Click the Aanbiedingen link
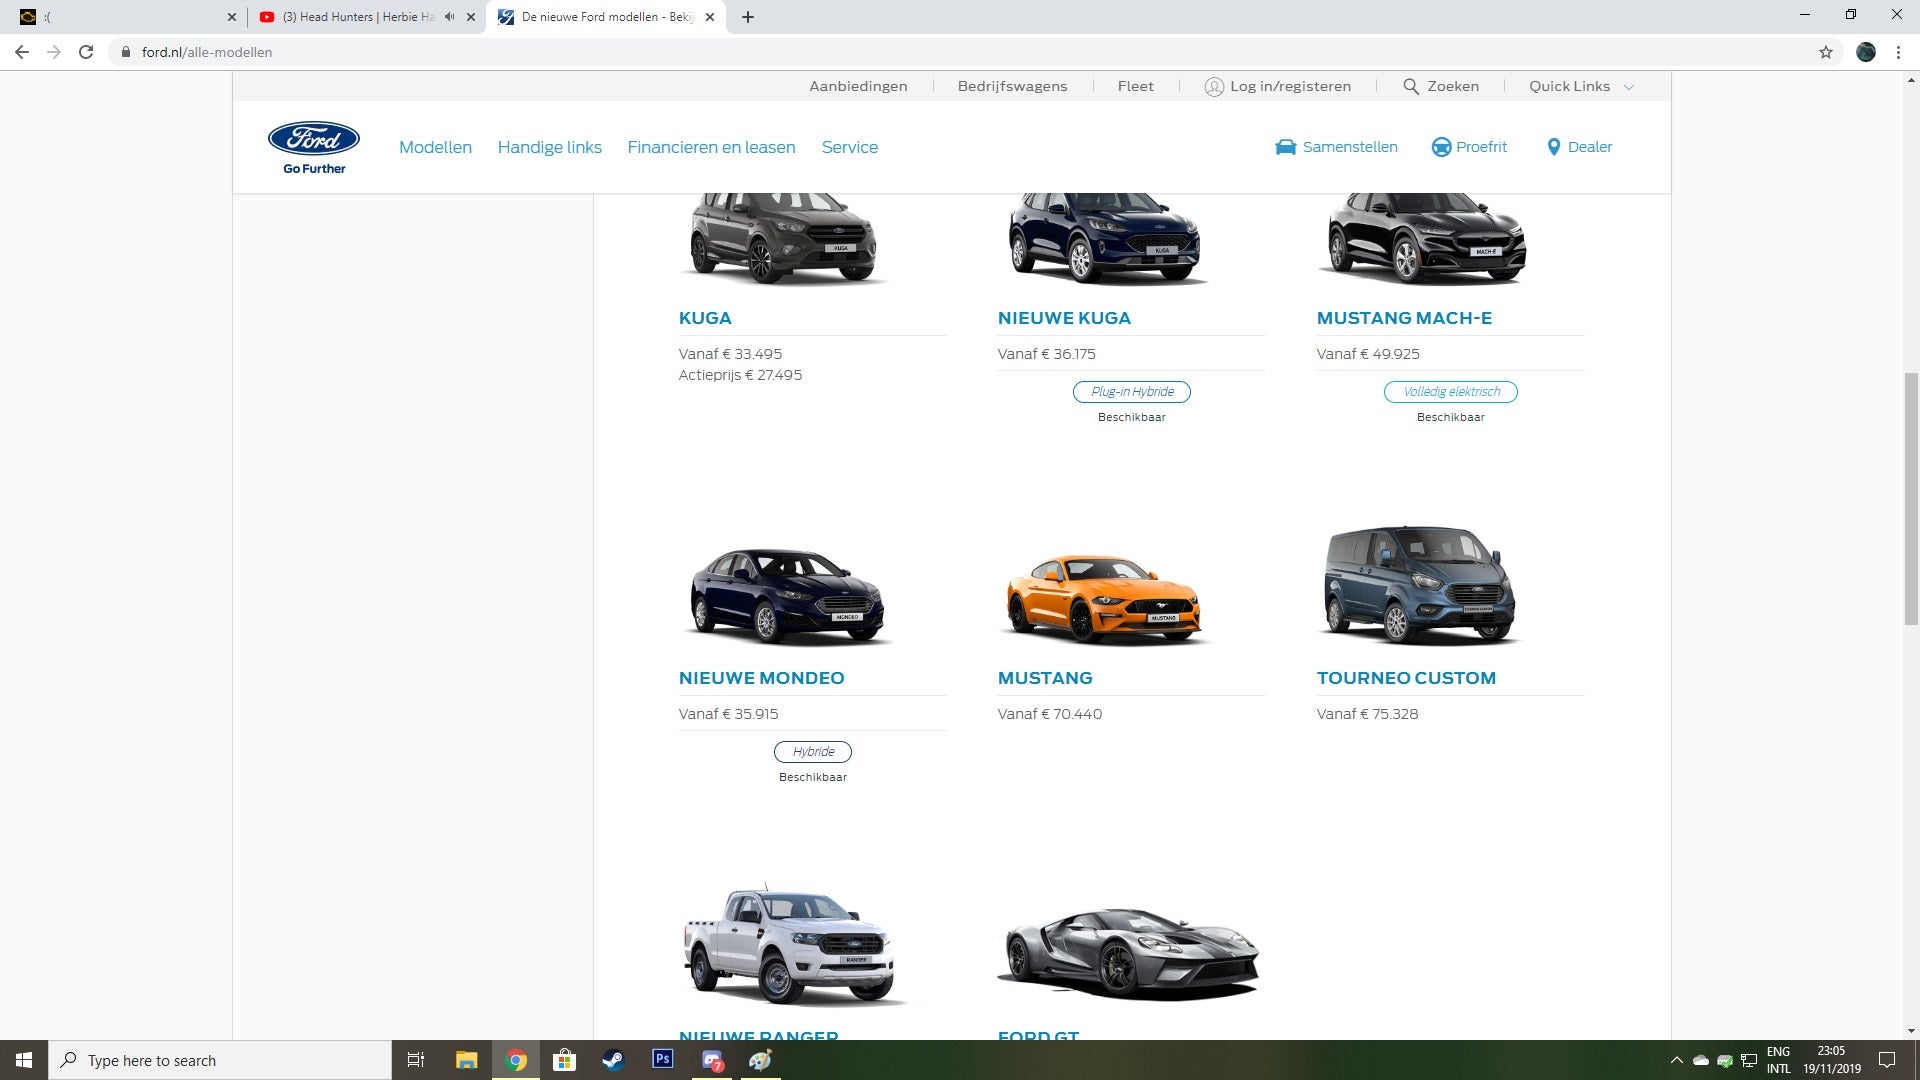This screenshot has width=1920, height=1080. pos(858,86)
